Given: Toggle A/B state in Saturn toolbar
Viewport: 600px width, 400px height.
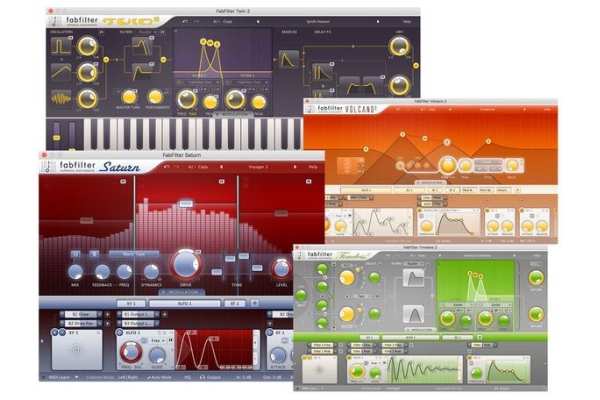Looking at the screenshot, I should point(191,167).
